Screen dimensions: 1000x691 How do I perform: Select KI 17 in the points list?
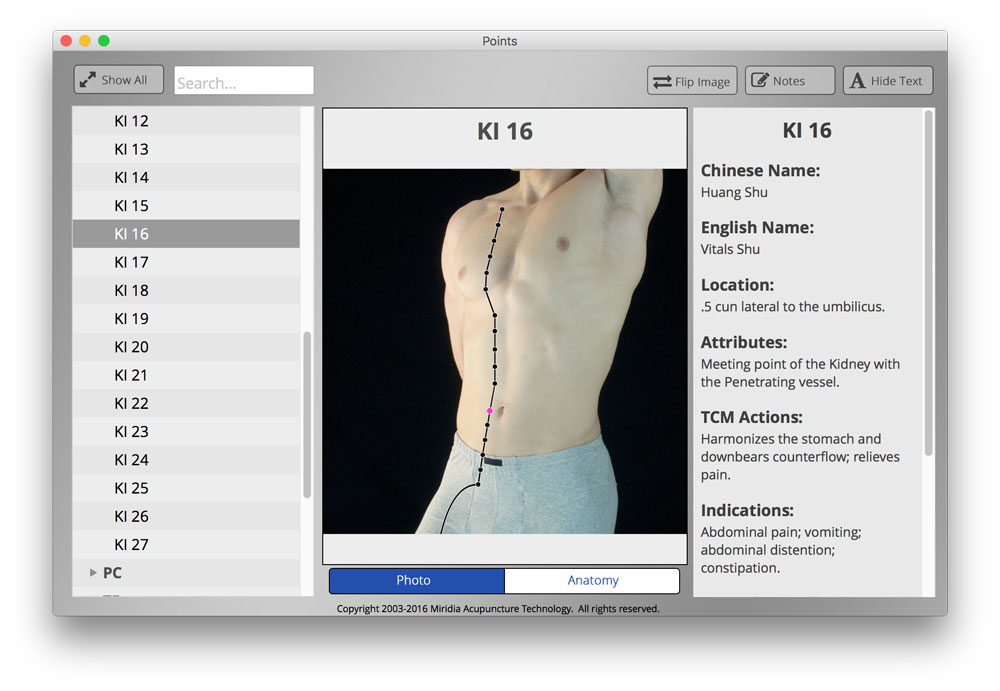186,262
